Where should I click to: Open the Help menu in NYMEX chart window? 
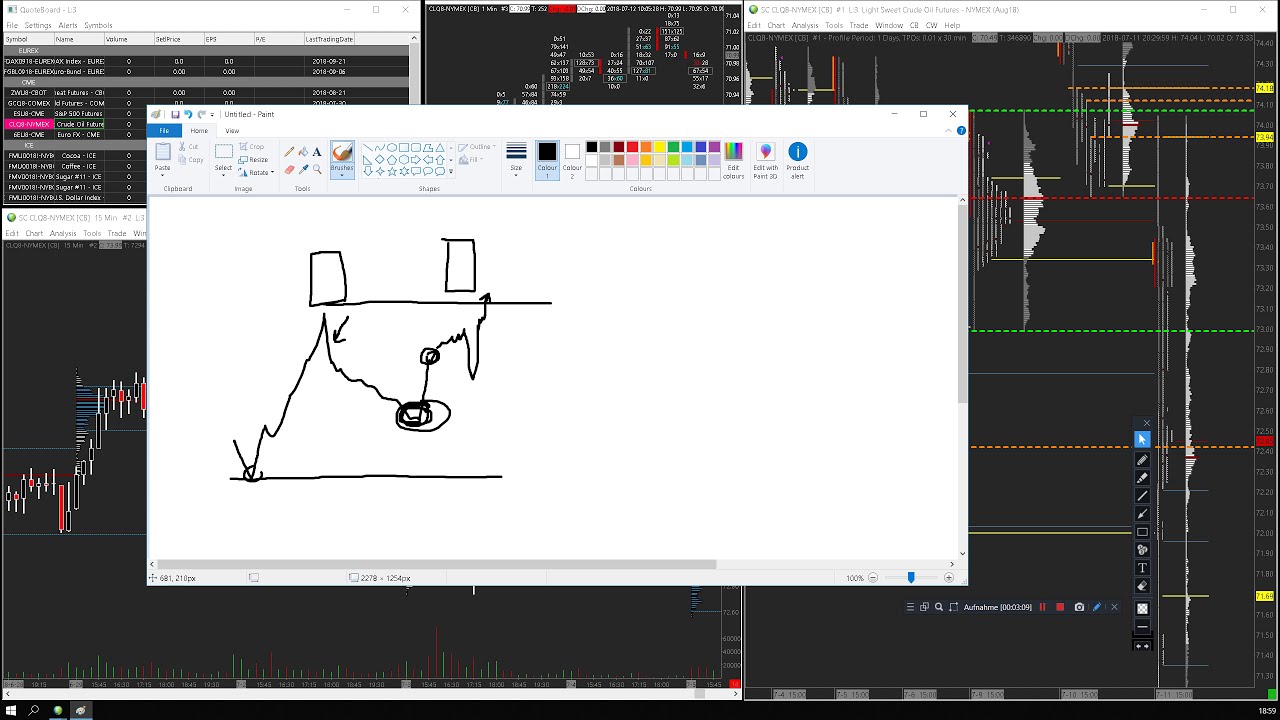pyautogui.click(x=952, y=26)
